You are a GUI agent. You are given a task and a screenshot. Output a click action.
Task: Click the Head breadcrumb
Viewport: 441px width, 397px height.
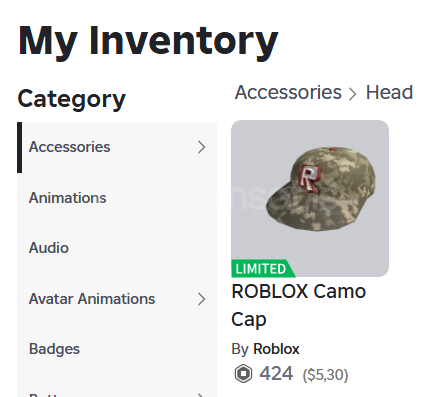pyautogui.click(x=389, y=92)
